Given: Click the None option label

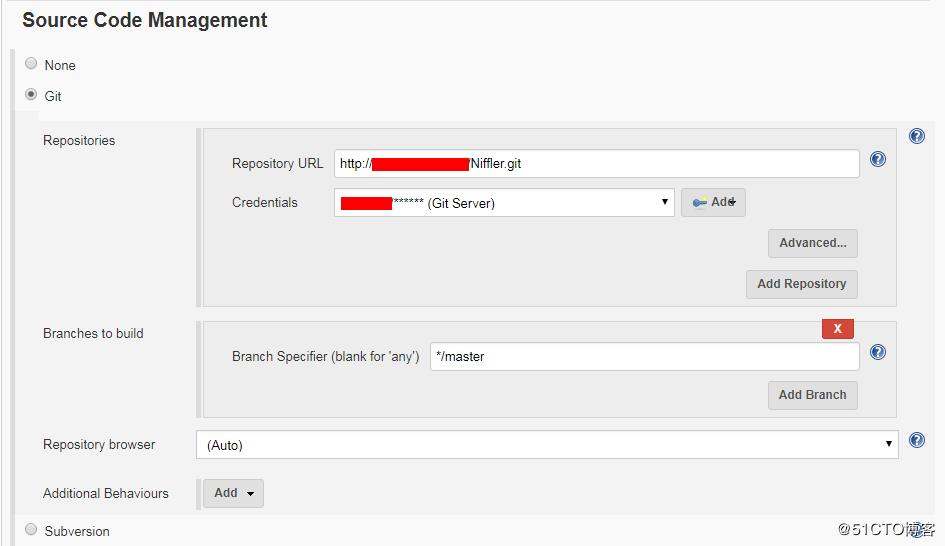Looking at the screenshot, I should [x=60, y=66].
